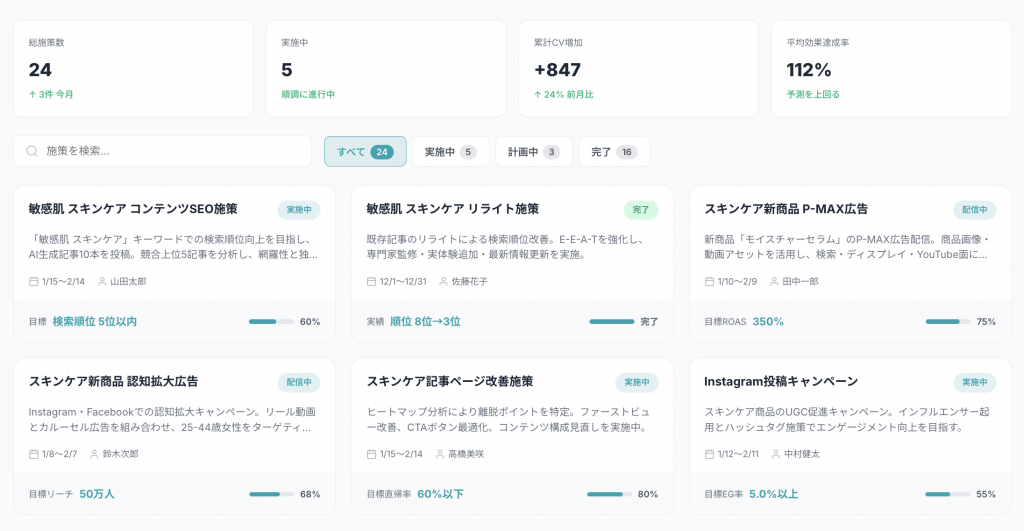Filter by the 完了 tab
Image resolution: width=1024 pixels, height=531 pixels.
(613, 152)
